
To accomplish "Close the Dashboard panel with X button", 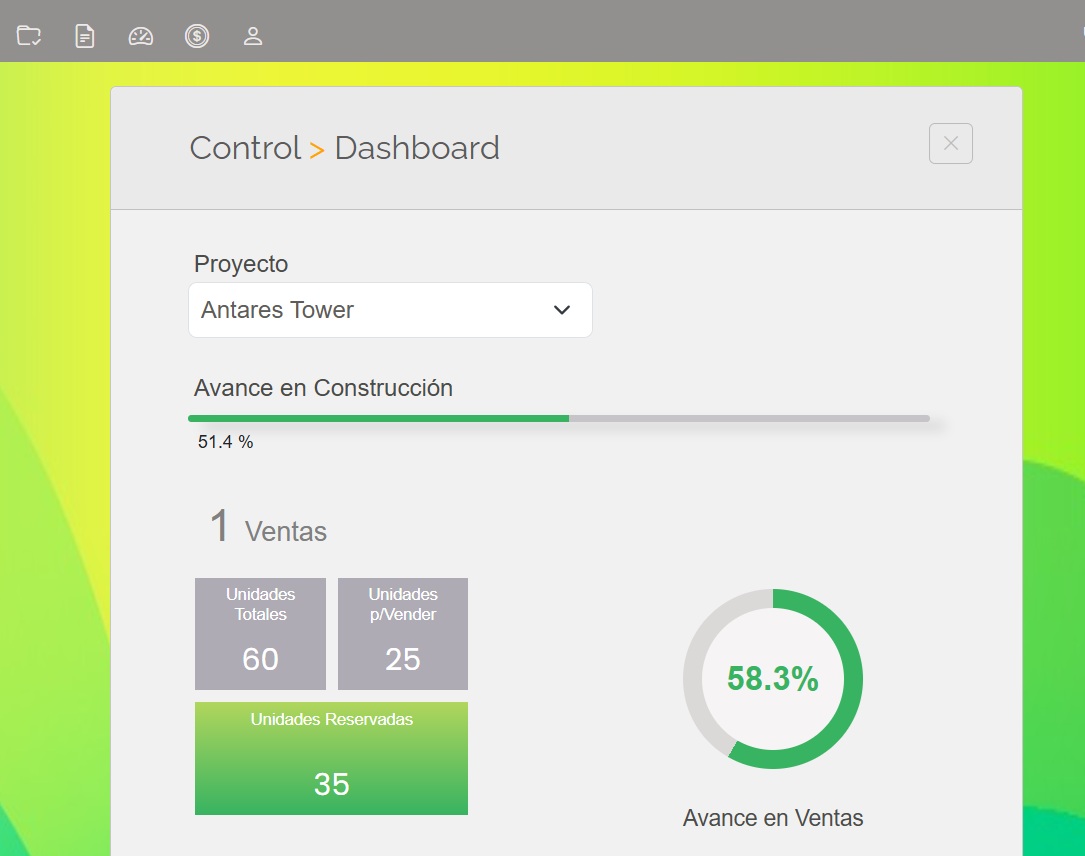I will coord(950,144).
